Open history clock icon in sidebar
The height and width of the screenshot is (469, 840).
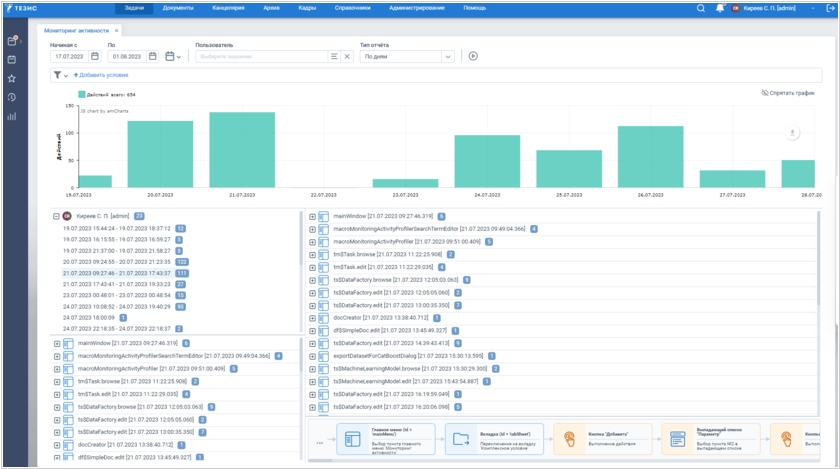[12, 97]
